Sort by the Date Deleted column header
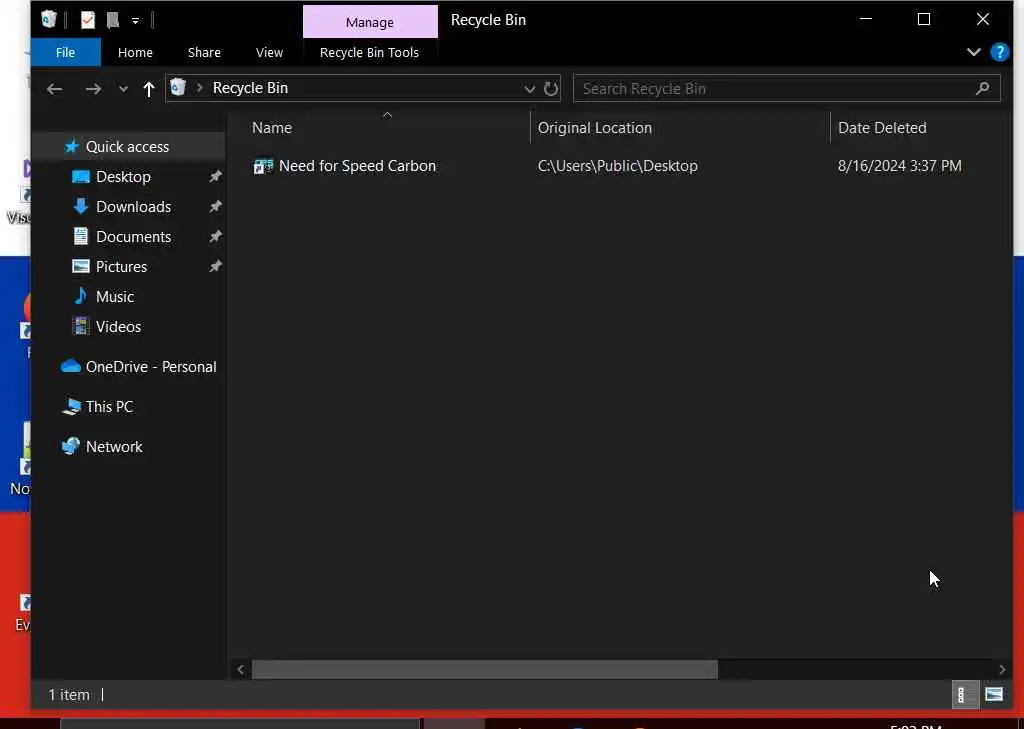1024x729 pixels. [882, 127]
